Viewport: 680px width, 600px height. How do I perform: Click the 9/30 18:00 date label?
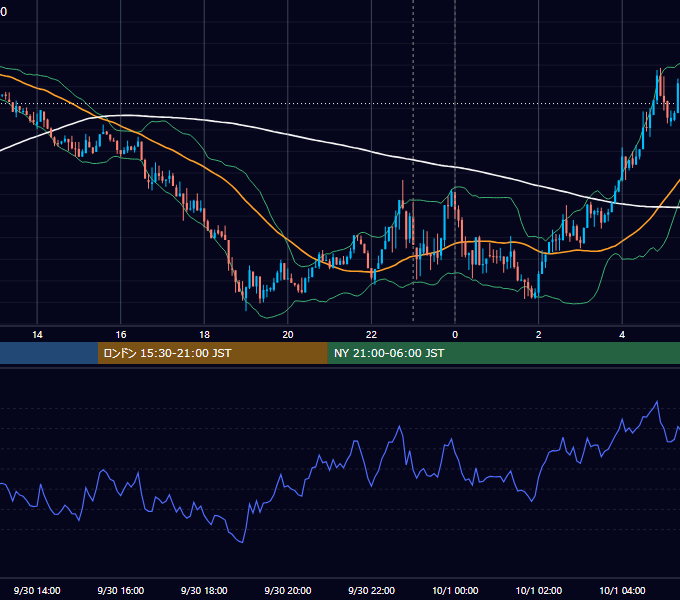click(204, 590)
